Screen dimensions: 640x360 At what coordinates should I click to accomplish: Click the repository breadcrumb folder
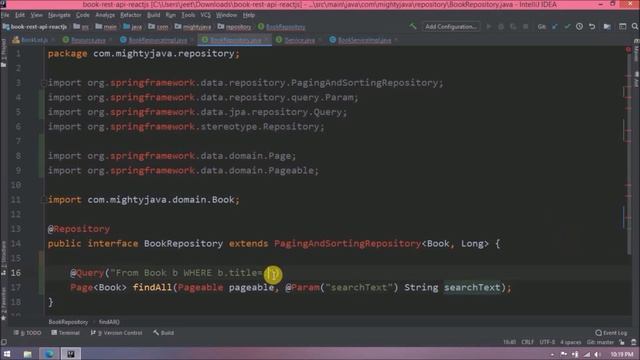tap(234, 27)
